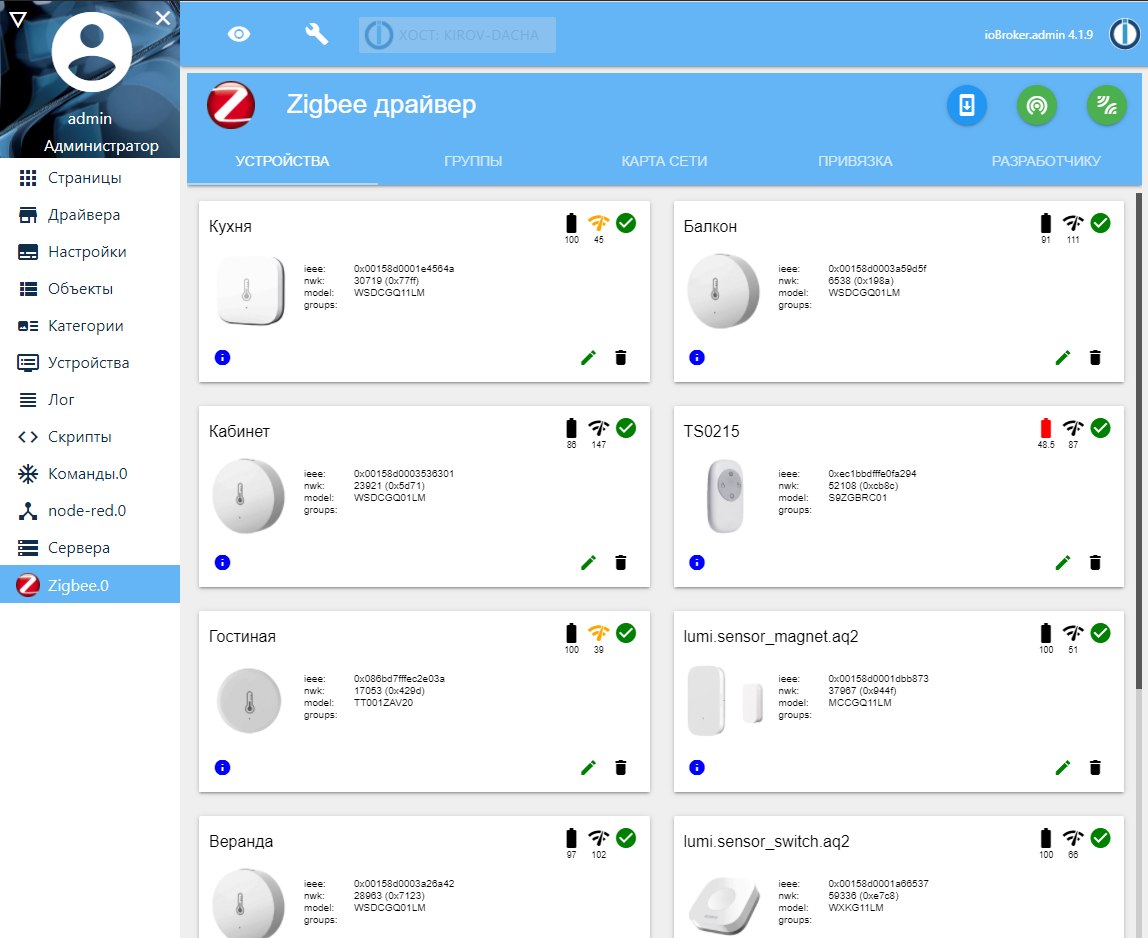Click the triangle dropdown icon in the sidebar header
1148x938 pixels.
(18, 19)
